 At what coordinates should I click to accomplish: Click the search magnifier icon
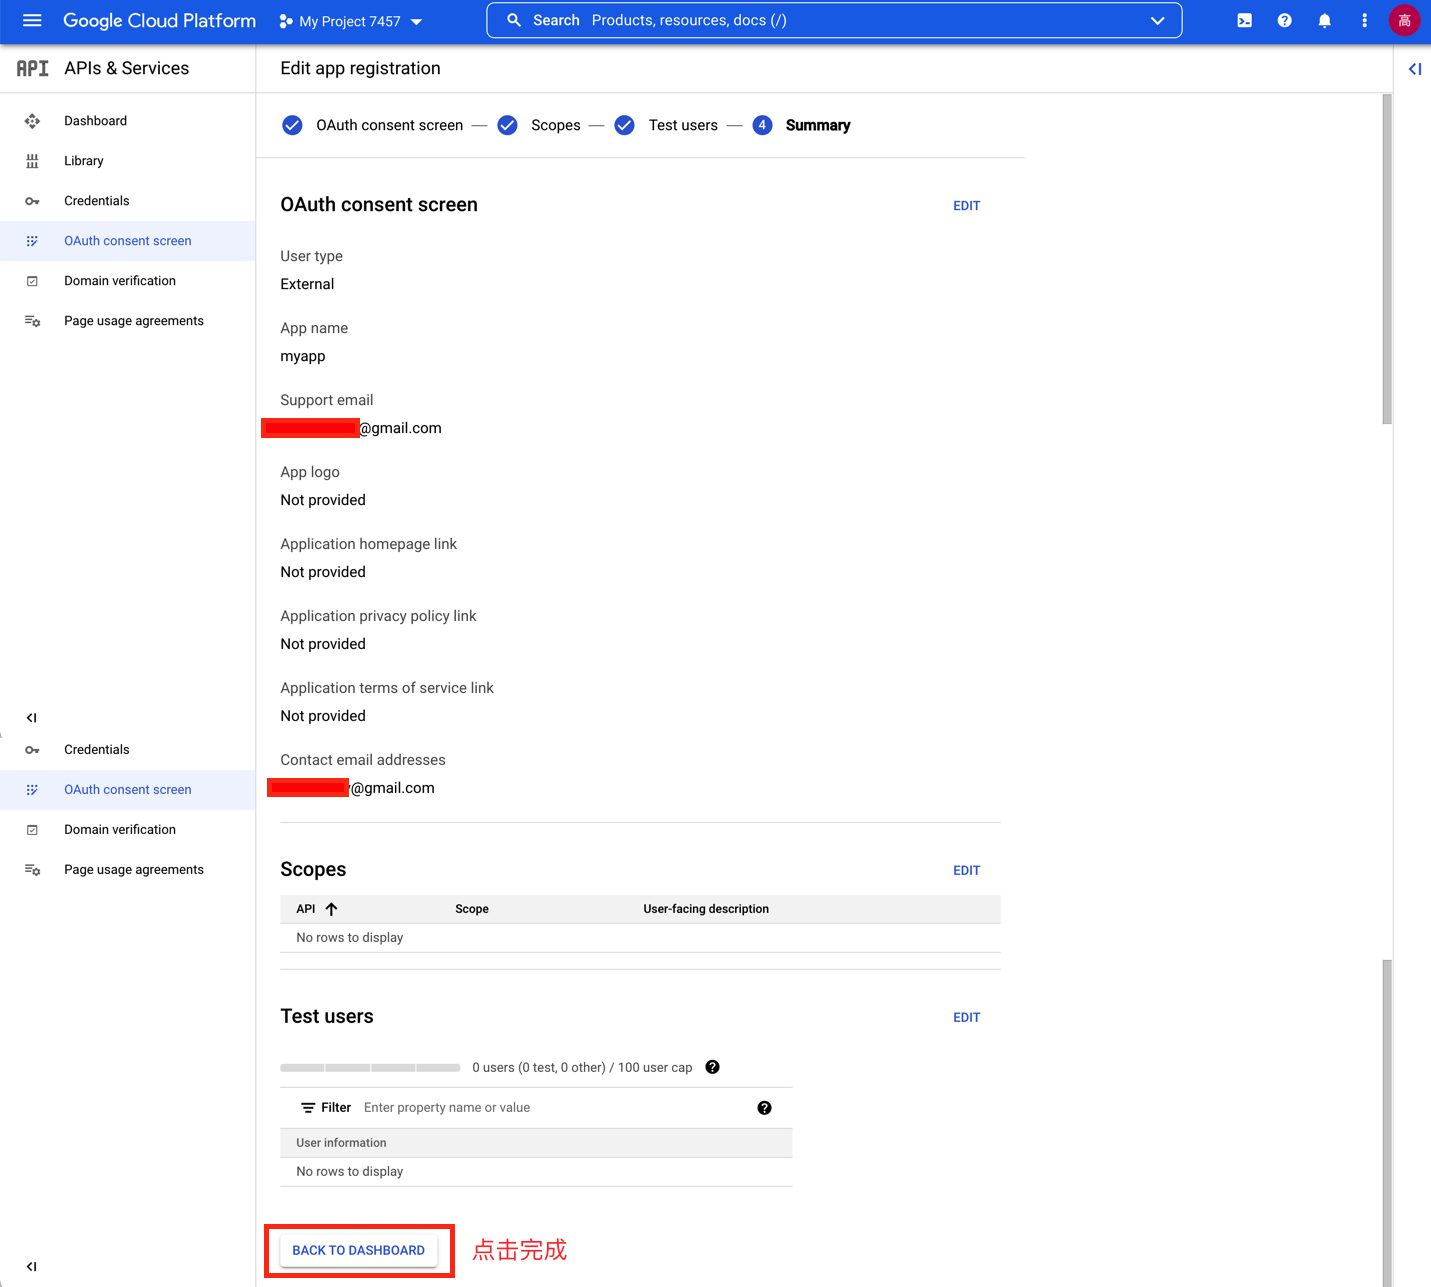(514, 20)
